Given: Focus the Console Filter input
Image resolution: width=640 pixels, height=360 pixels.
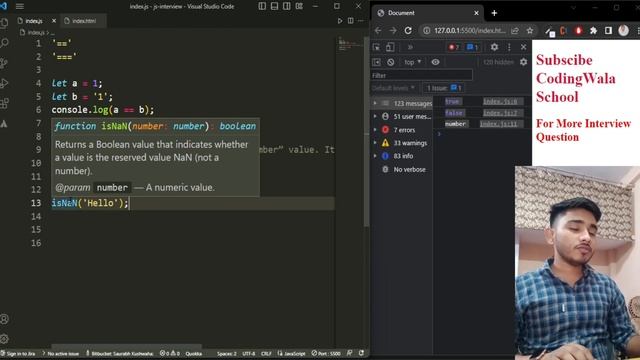Looking at the screenshot, I should click(x=422, y=75).
